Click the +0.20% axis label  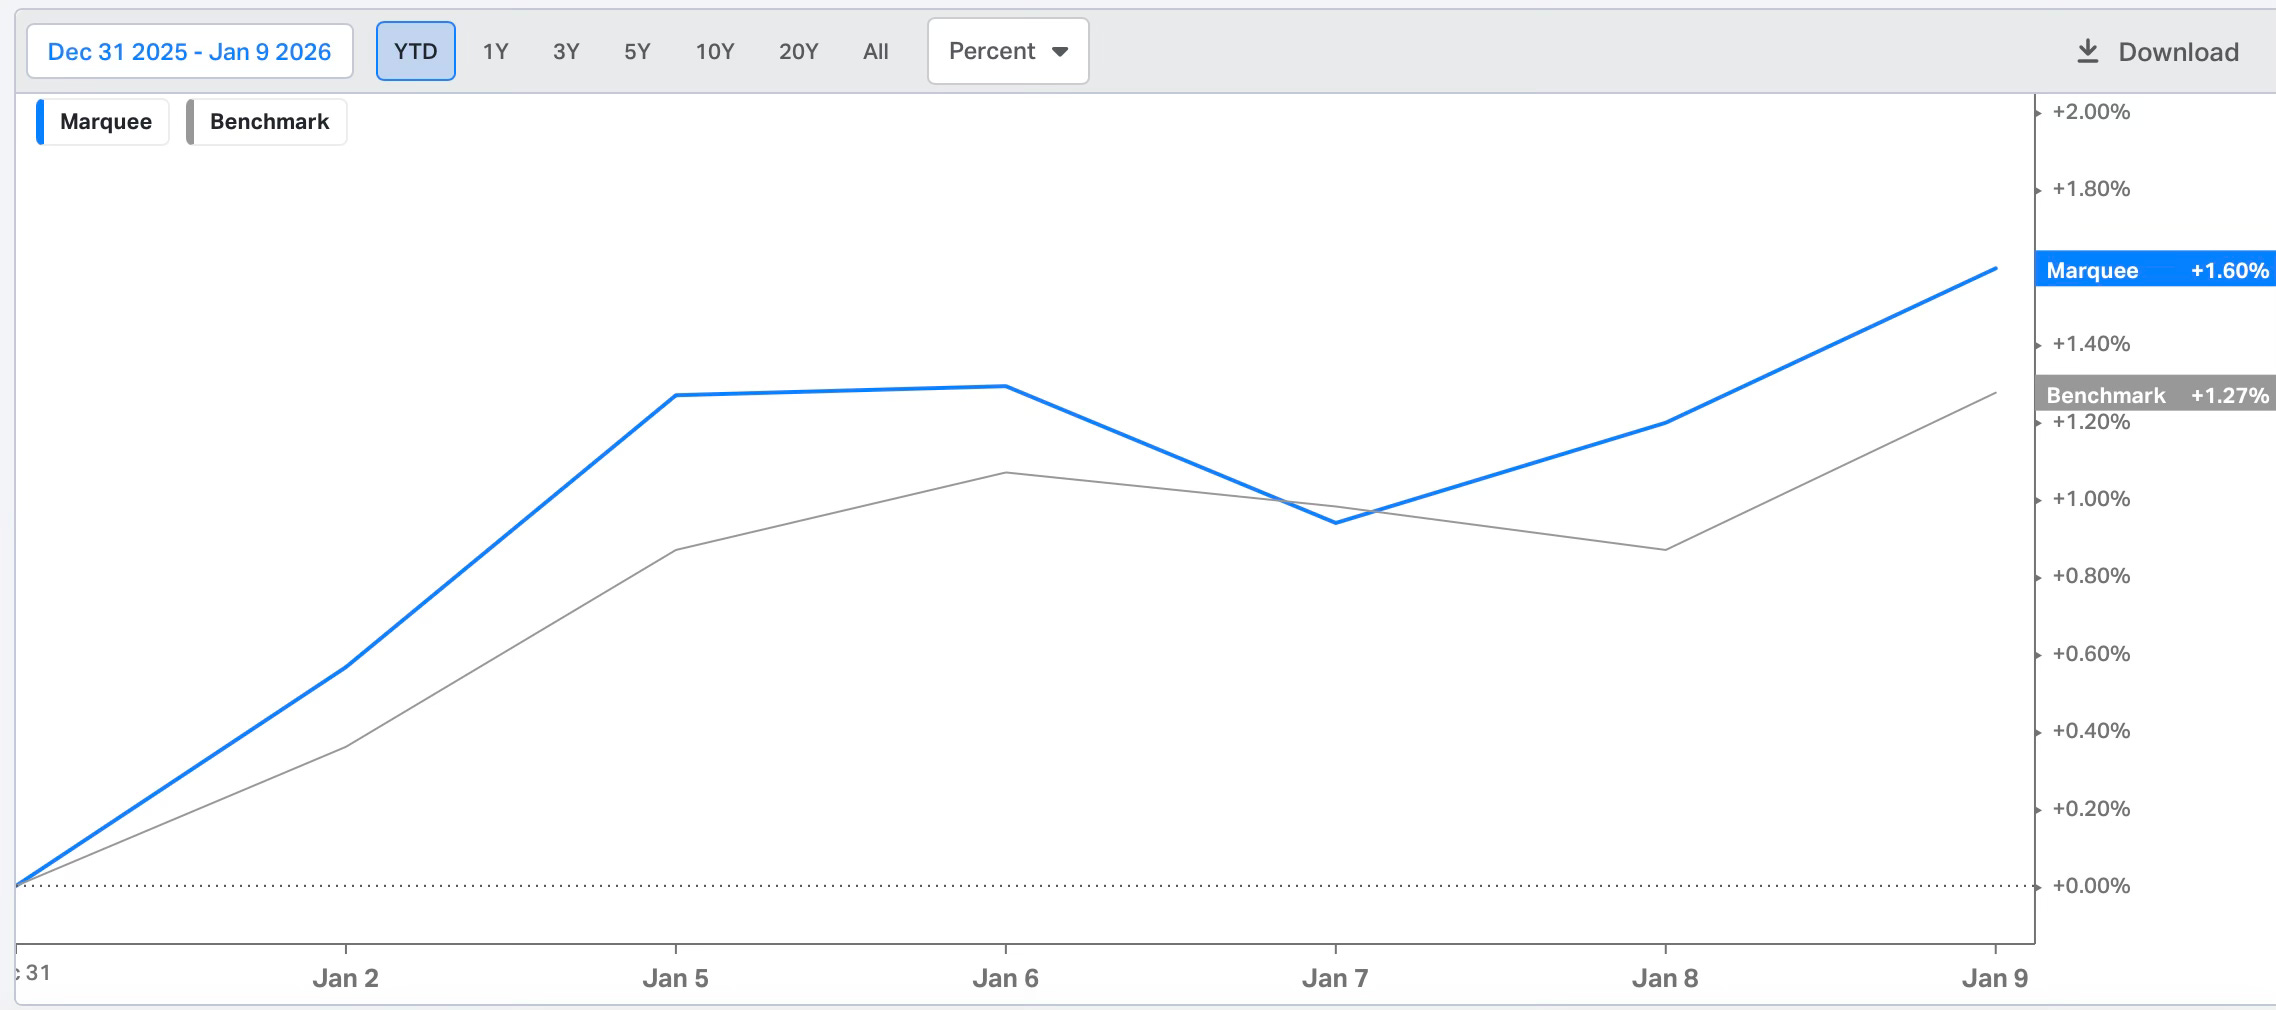point(2091,809)
